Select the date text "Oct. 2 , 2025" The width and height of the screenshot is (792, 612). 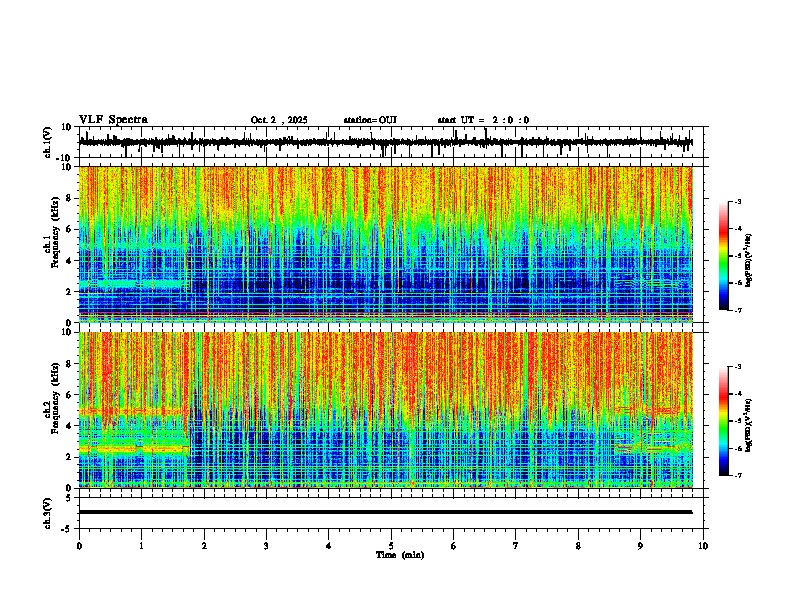[279, 120]
